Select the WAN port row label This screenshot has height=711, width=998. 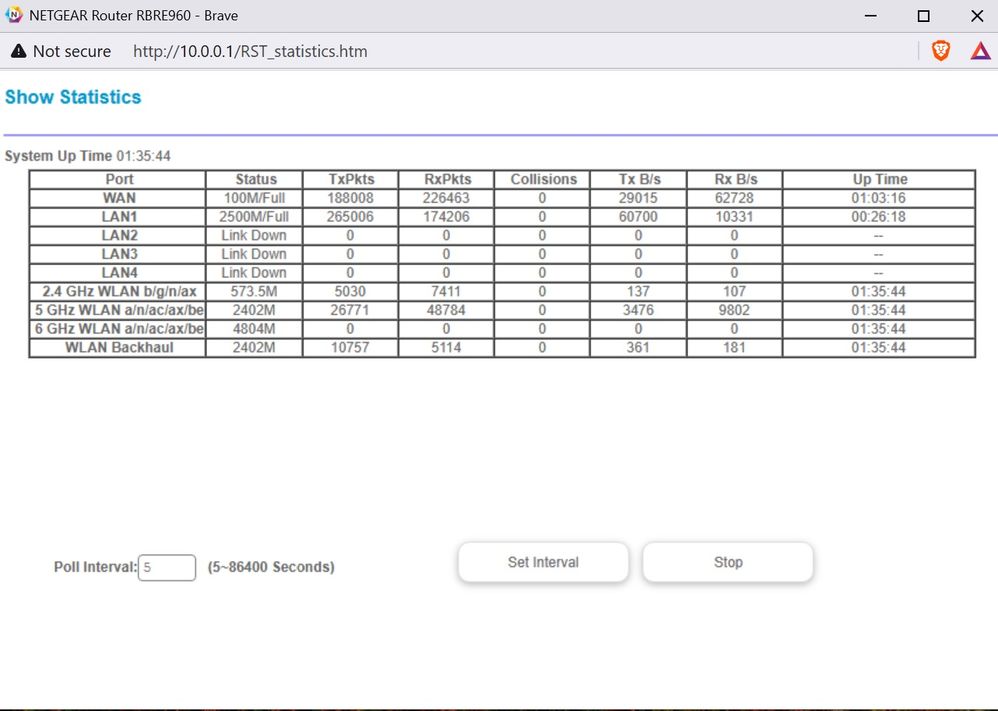point(119,198)
